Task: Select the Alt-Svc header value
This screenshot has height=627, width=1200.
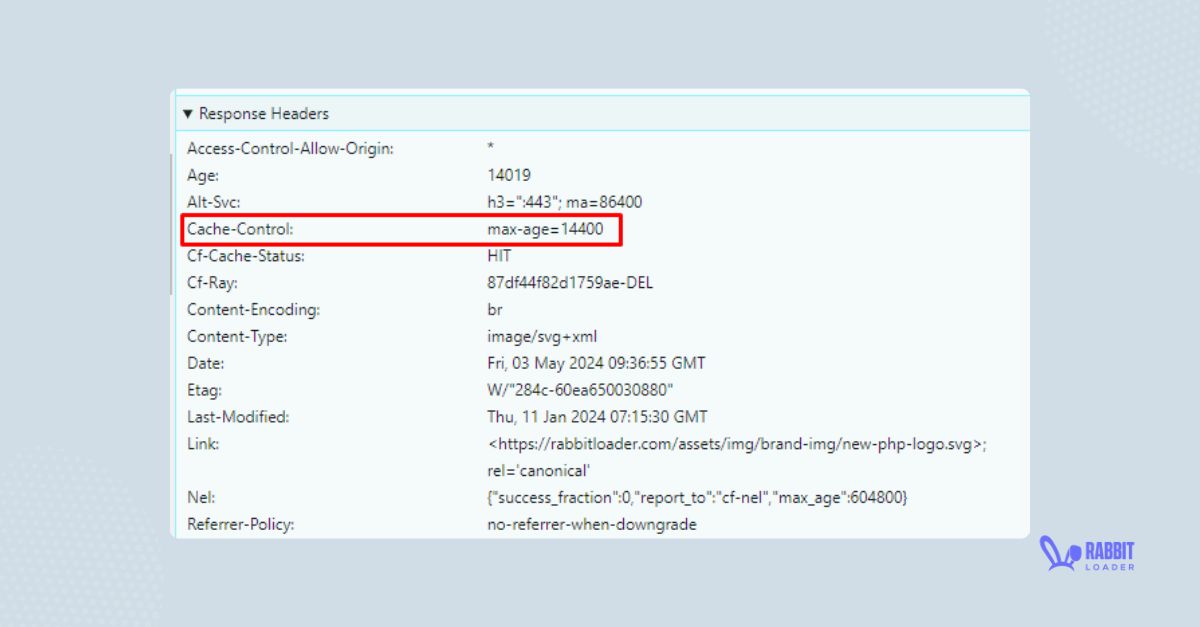Action: pyautogui.click(x=564, y=202)
